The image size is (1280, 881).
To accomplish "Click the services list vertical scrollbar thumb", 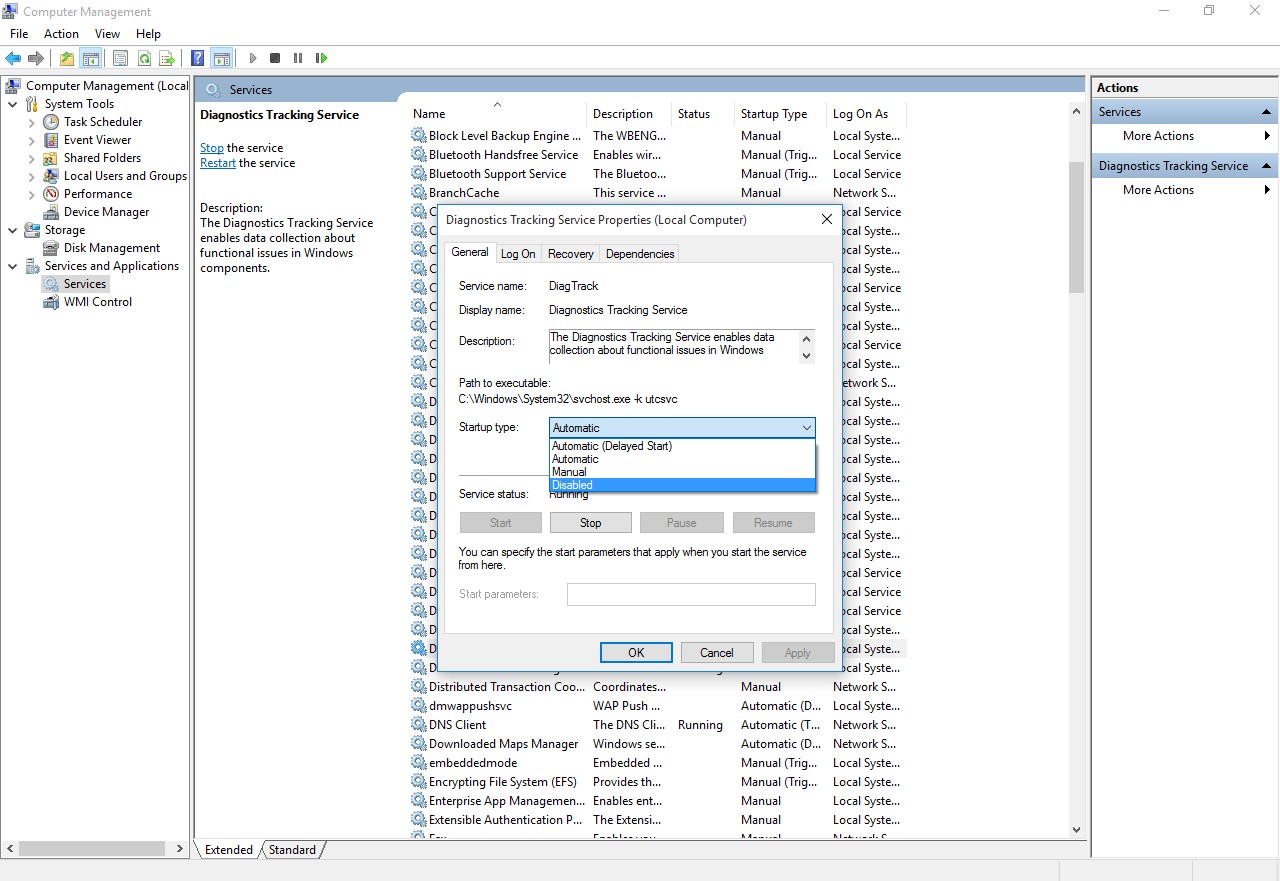I will (x=1076, y=227).
